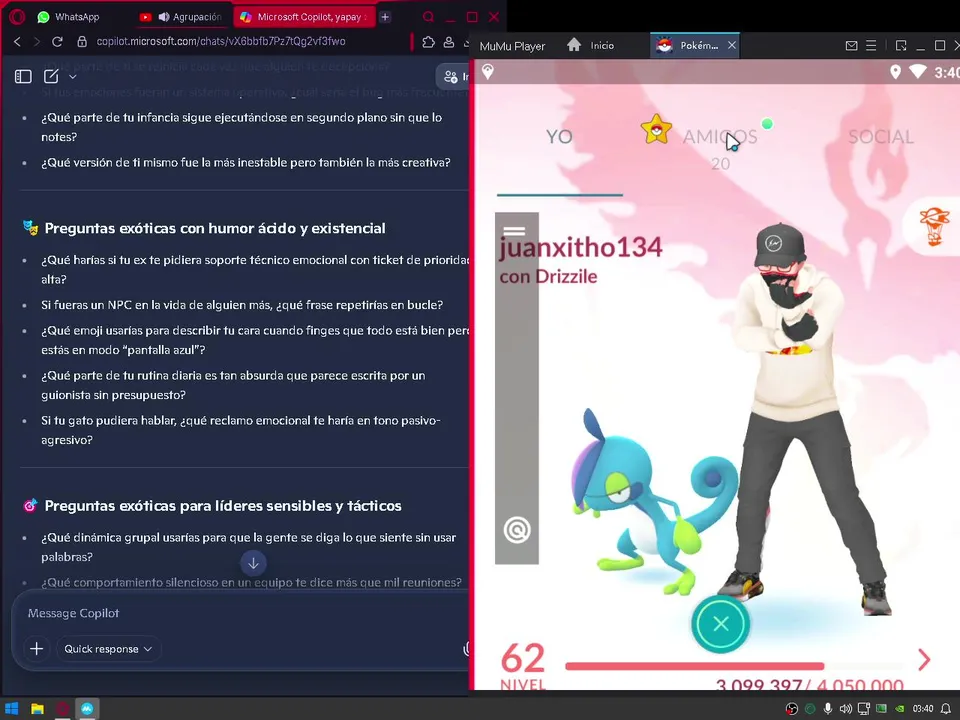This screenshot has height=720, width=960.
Task: Open the Opera extensions cube icon
Action: coord(429,42)
